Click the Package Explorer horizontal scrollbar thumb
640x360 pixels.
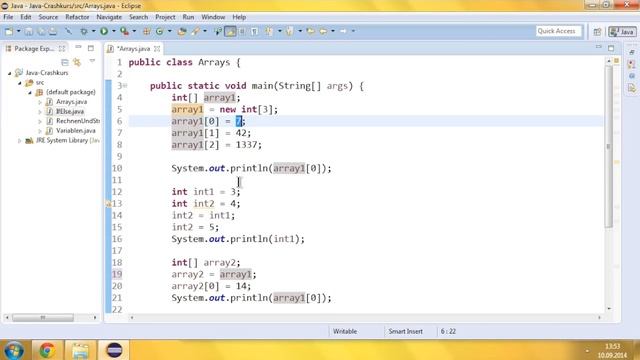click(43, 318)
